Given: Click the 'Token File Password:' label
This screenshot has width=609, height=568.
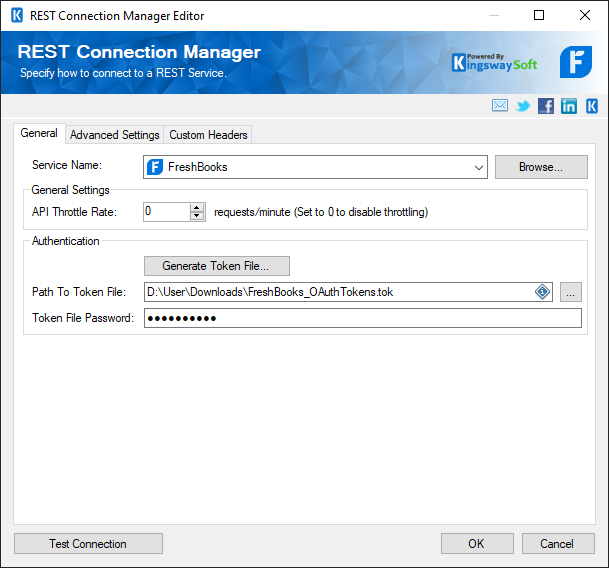Looking at the screenshot, I should (83, 318).
